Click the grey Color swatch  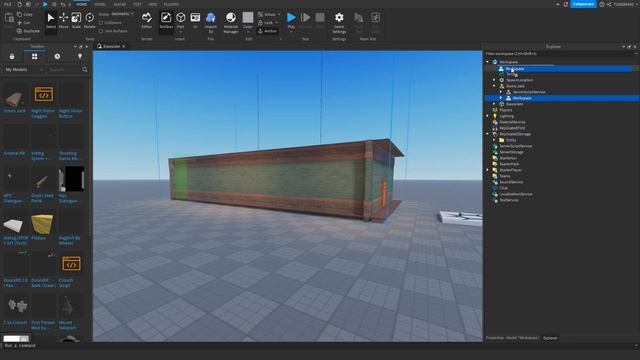tap(248, 18)
